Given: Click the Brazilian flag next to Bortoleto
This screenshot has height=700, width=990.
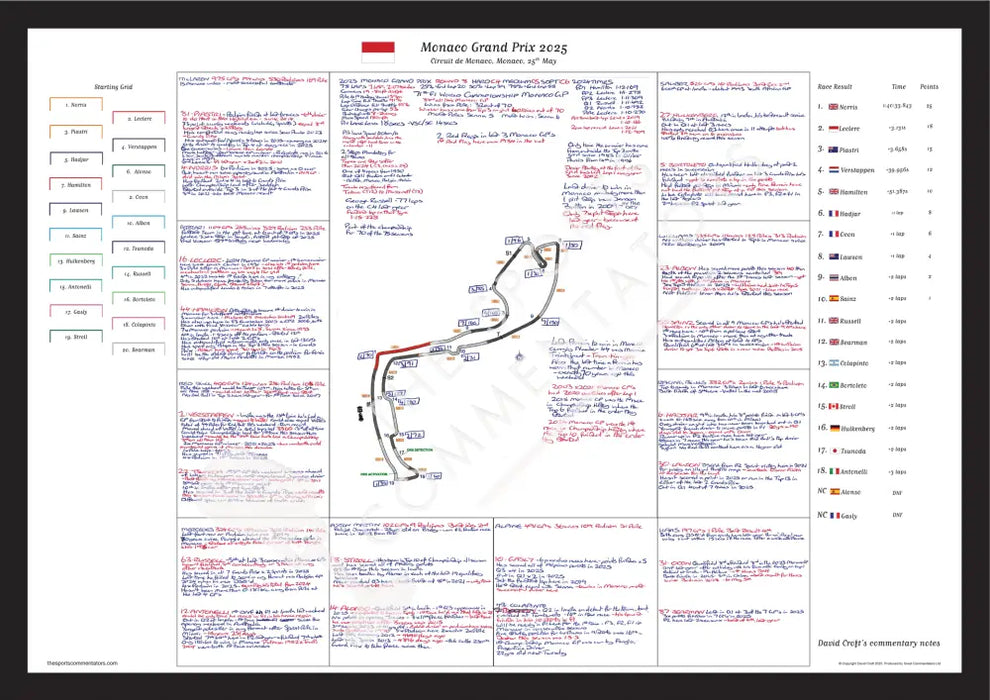Looking at the screenshot, I should [x=831, y=385].
